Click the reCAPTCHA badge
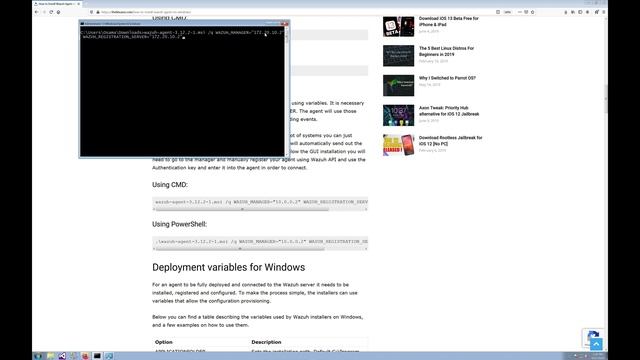Image resolution: width=640 pixels, height=360 pixels. click(593, 337)
